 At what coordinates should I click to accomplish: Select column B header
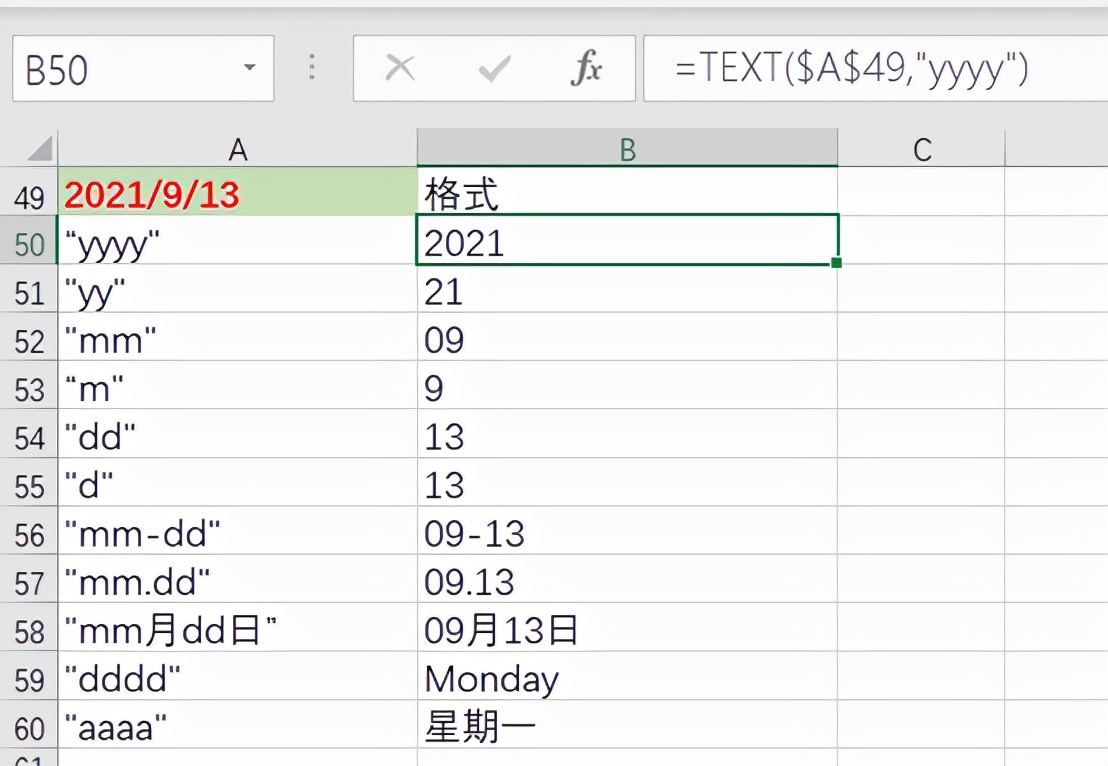627,148
